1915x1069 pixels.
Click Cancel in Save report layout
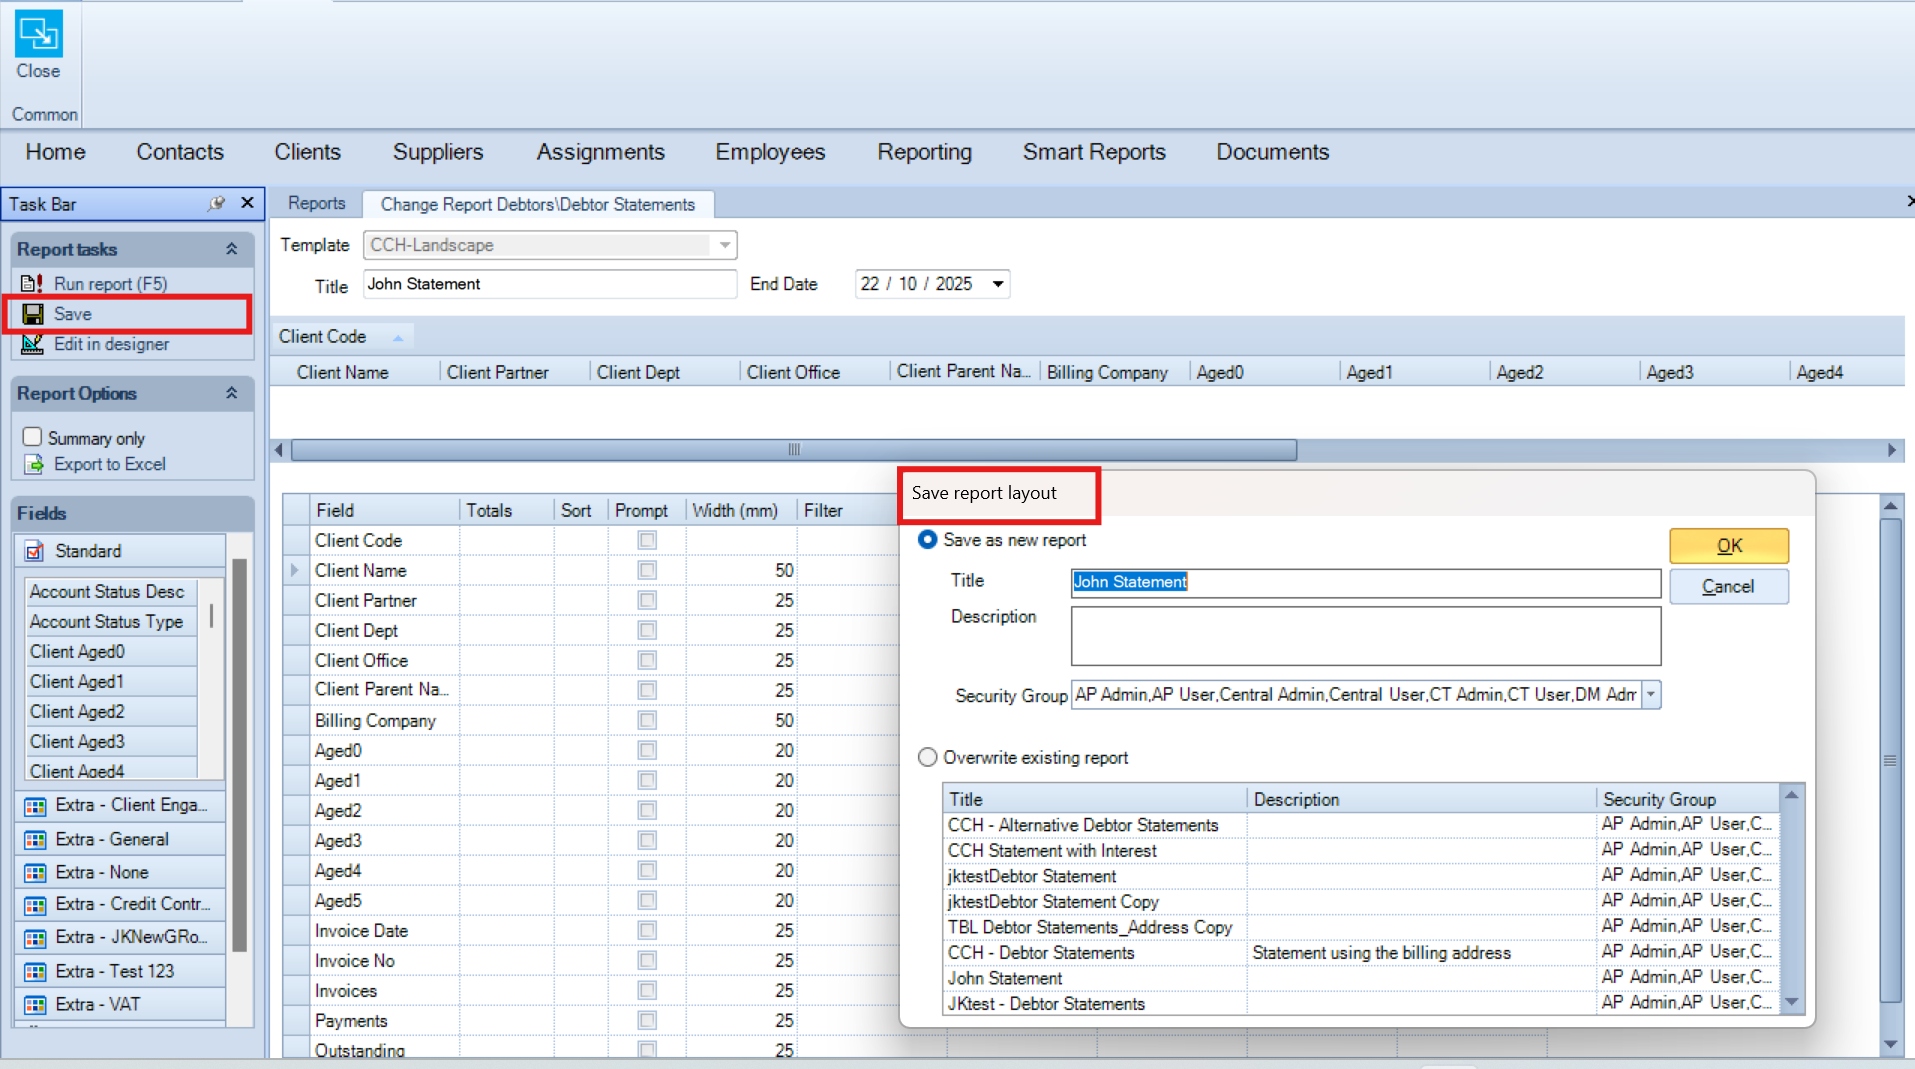pyautogui.click(x=1729, y=587)
